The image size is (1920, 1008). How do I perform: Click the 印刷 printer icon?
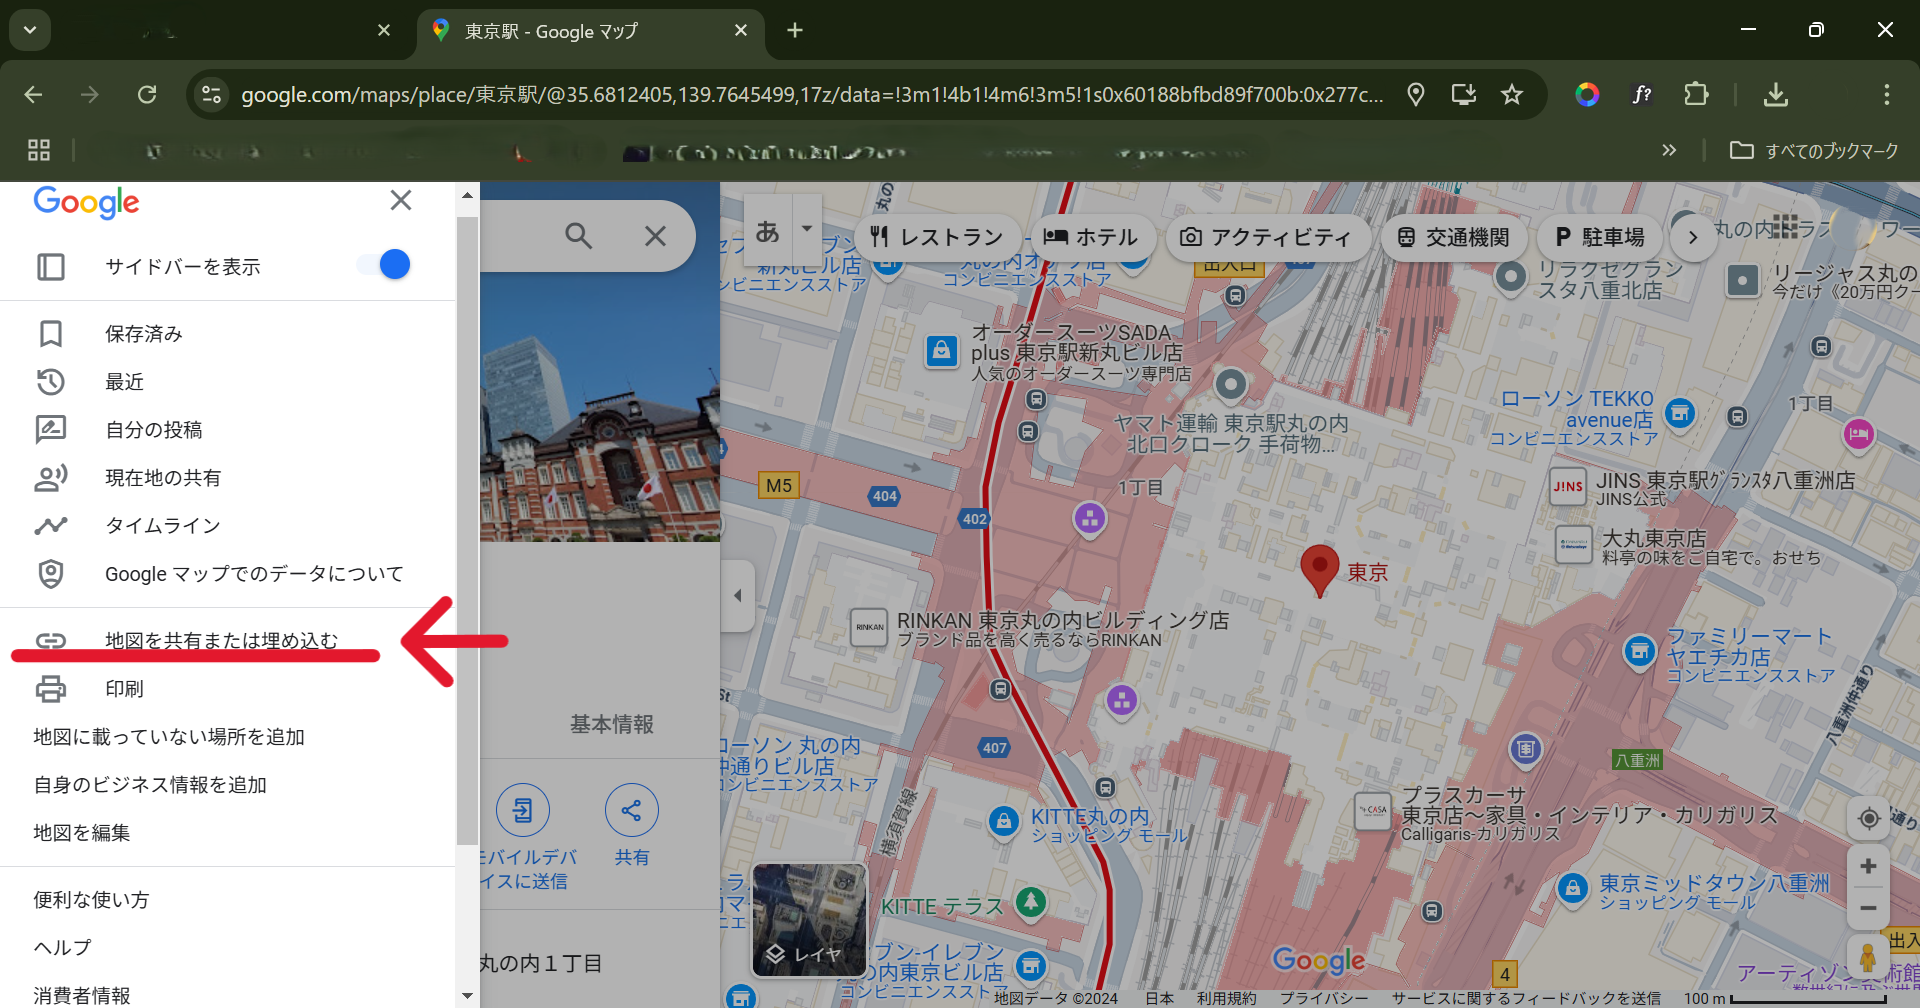click(51, 689)
